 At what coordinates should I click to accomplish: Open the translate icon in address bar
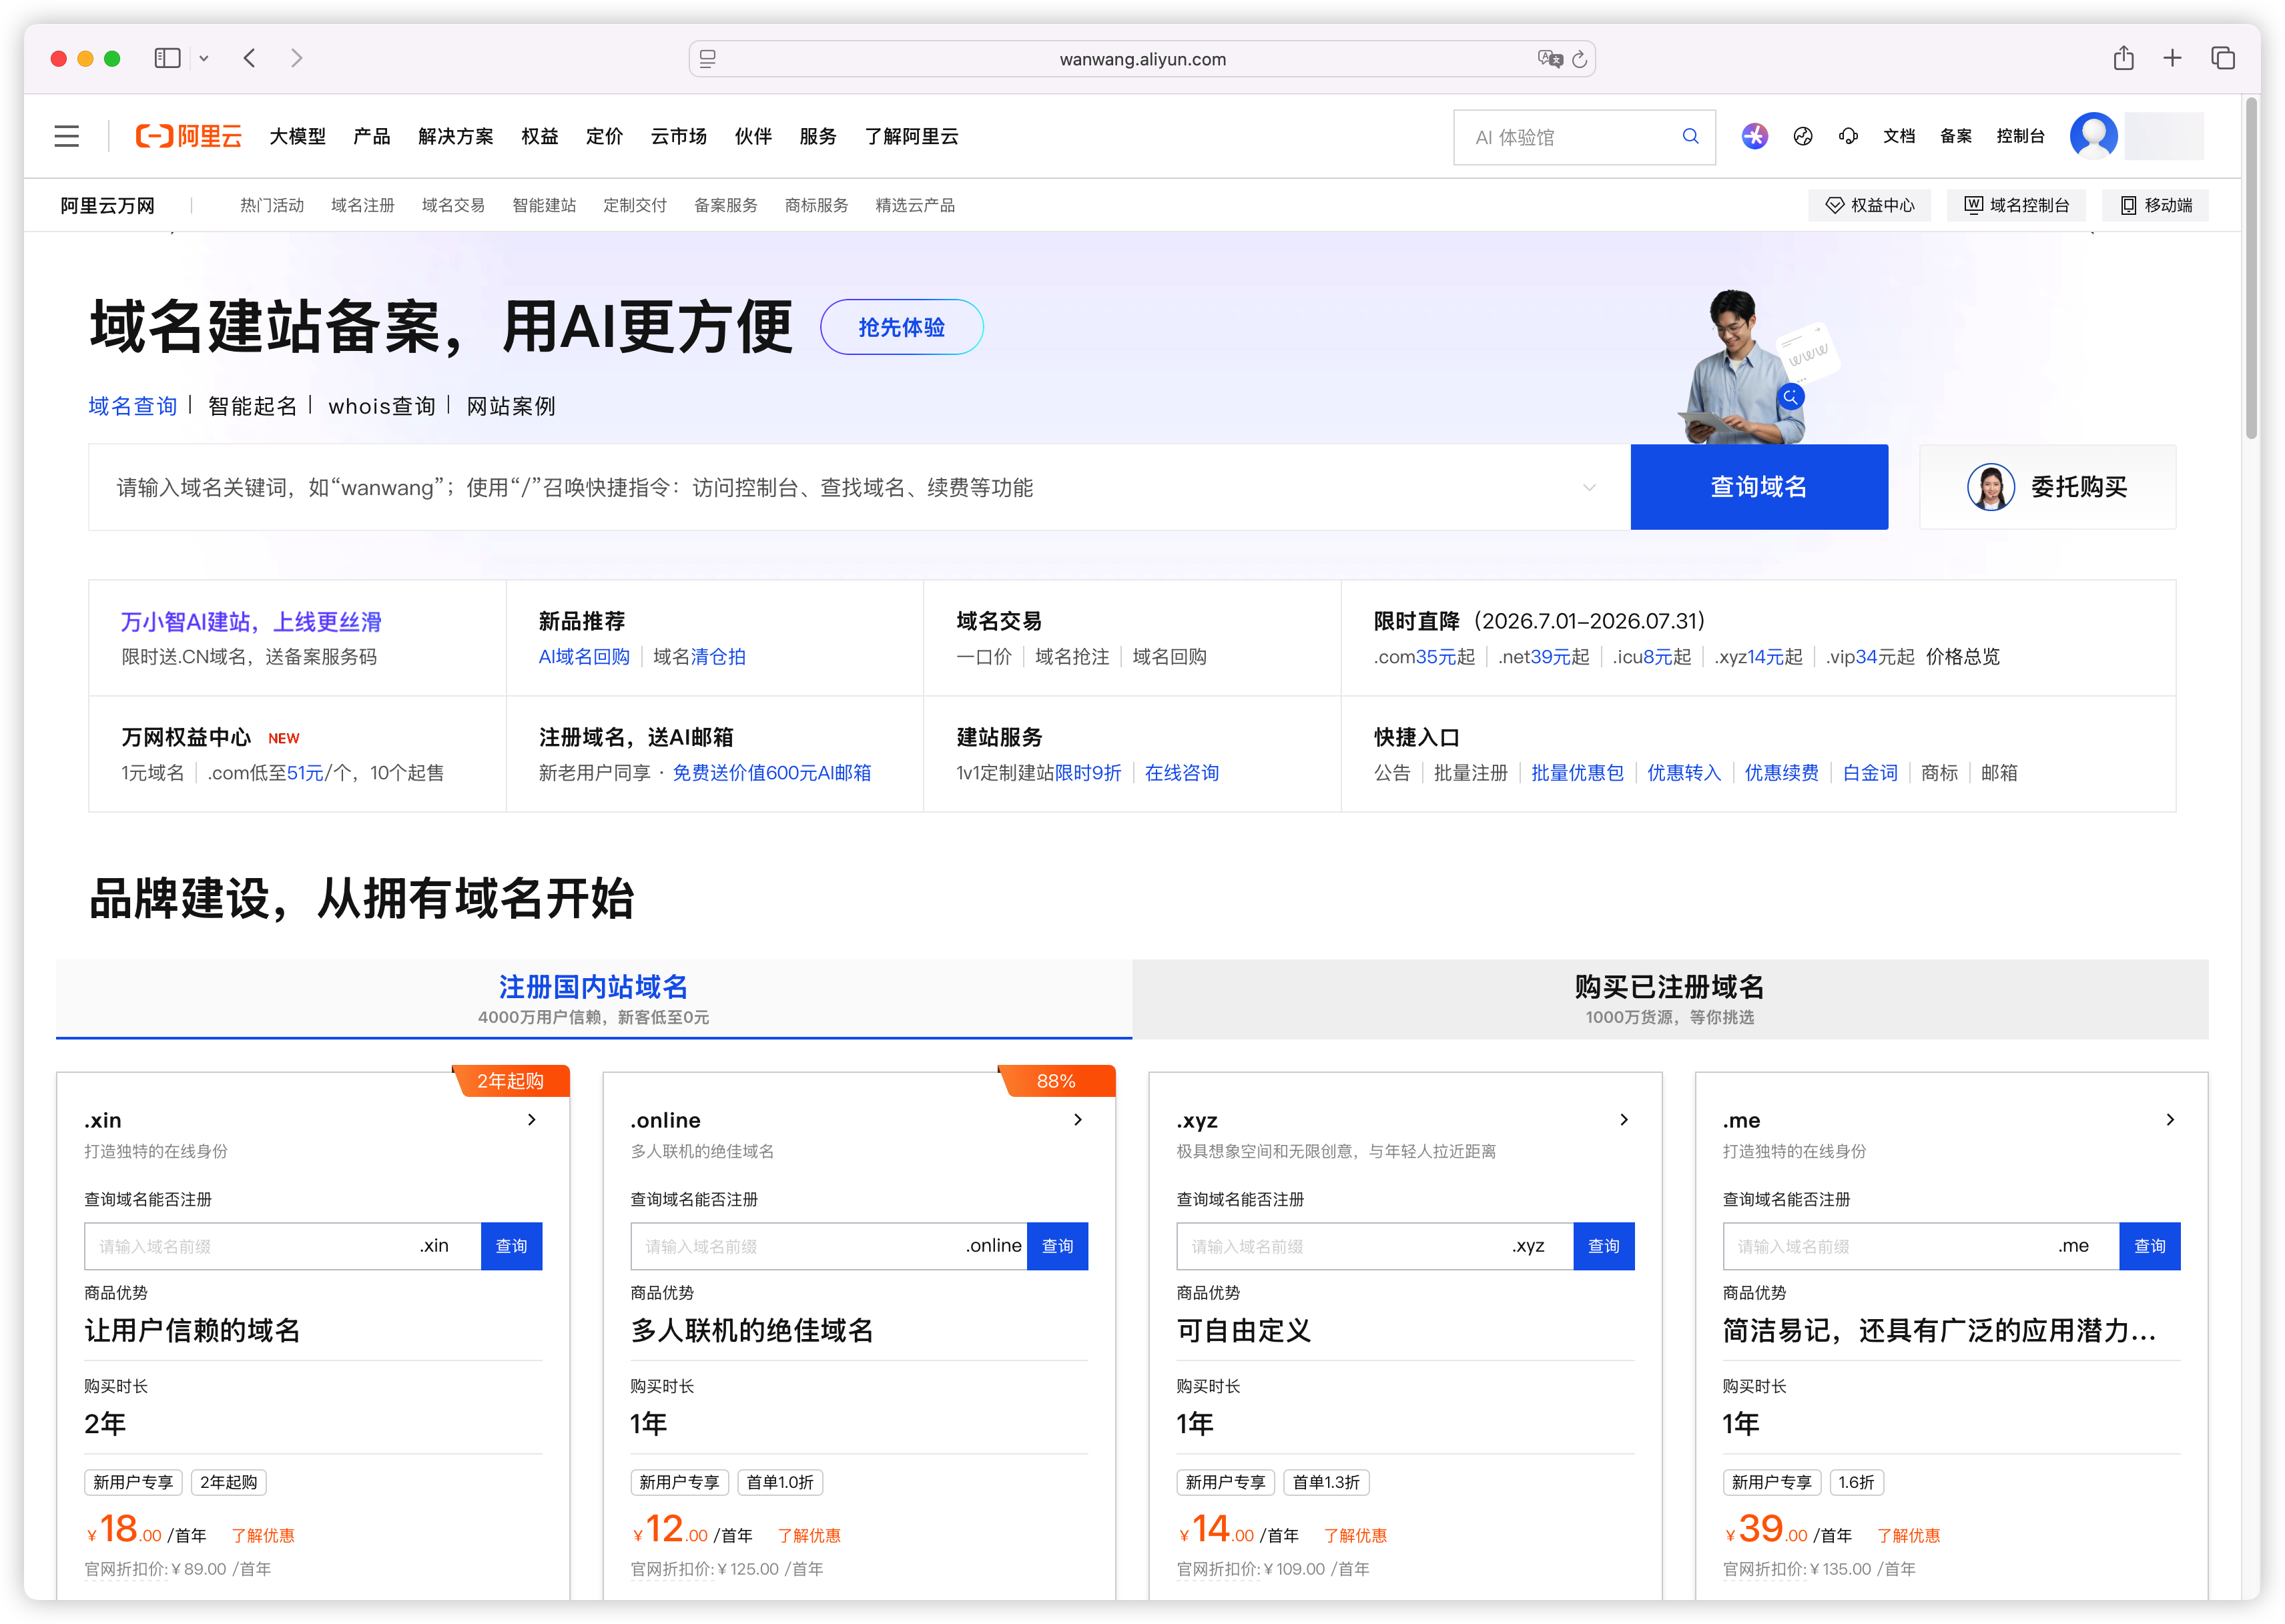1550,59
